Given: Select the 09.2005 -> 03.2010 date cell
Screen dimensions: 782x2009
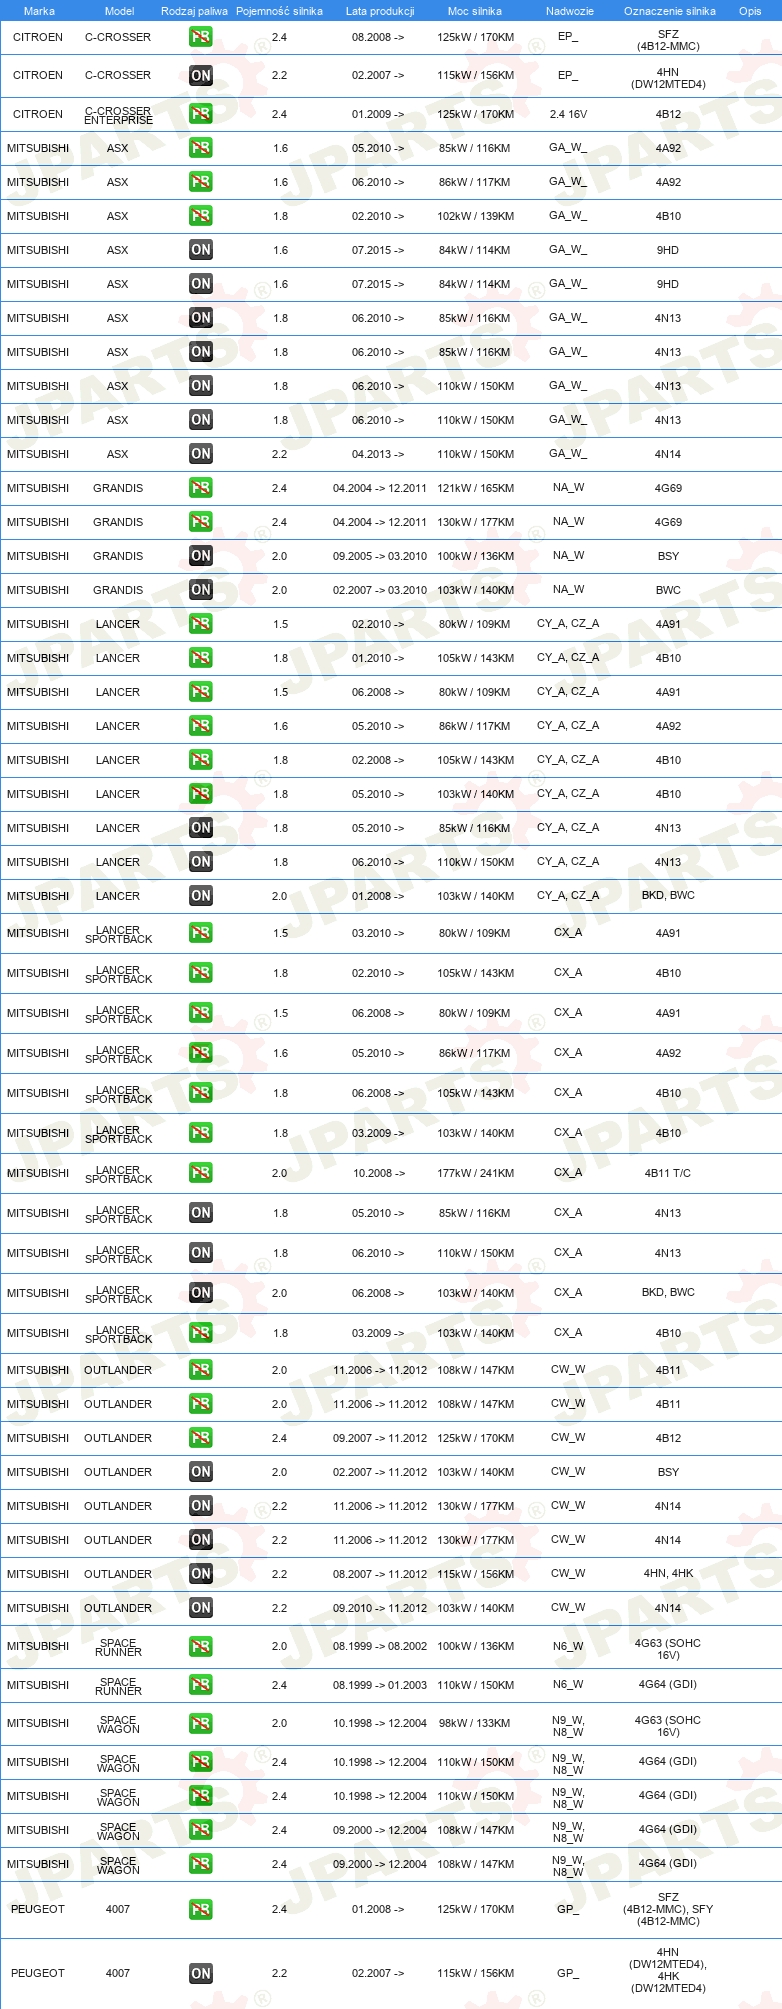Looking at the screenshot, I should coord(380,556).
